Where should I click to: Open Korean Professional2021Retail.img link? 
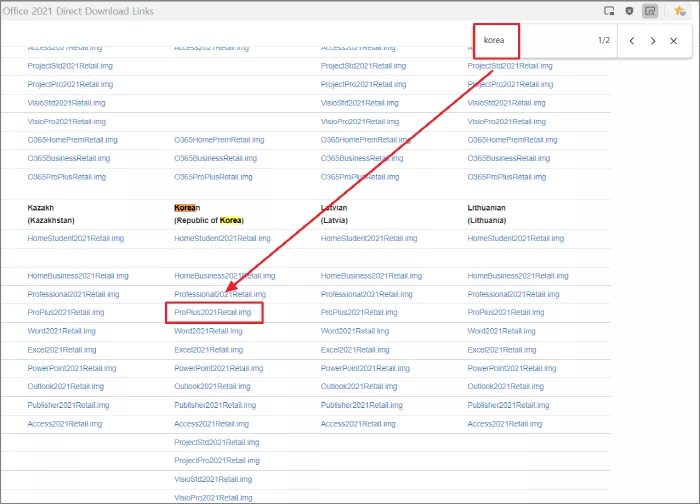click(220, 294)
